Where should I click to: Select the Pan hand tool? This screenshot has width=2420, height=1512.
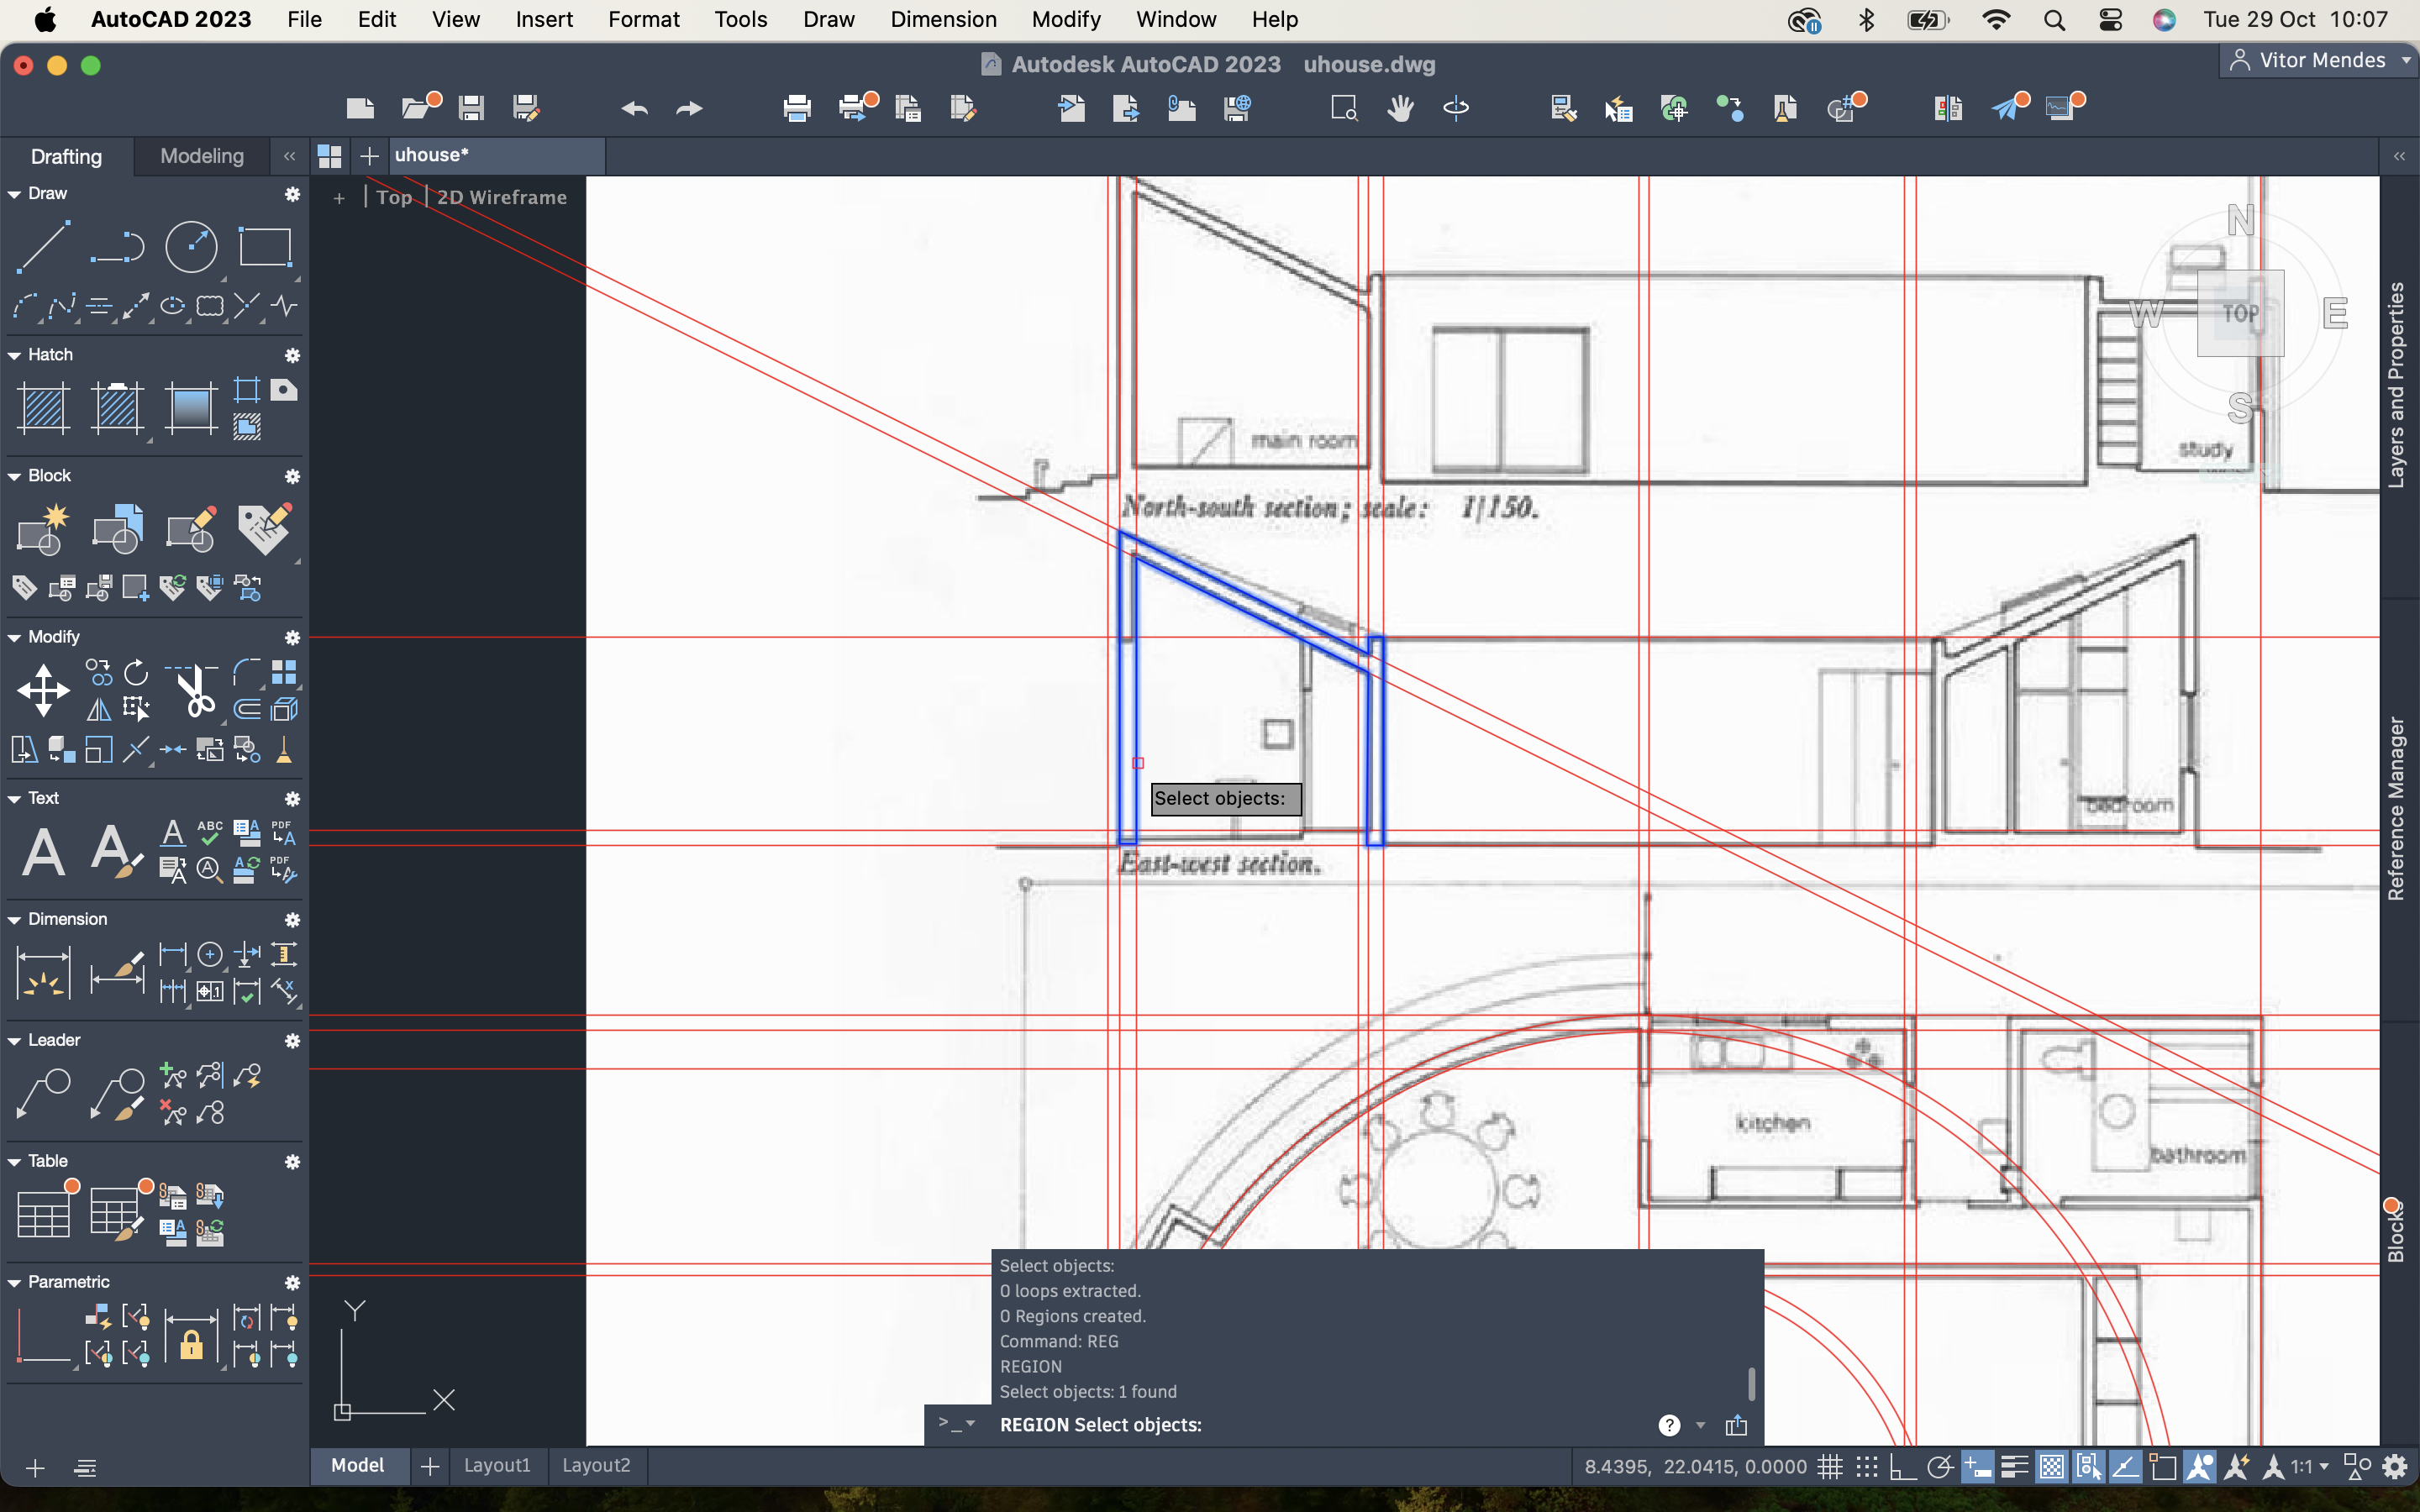[x=1400, y=108]
